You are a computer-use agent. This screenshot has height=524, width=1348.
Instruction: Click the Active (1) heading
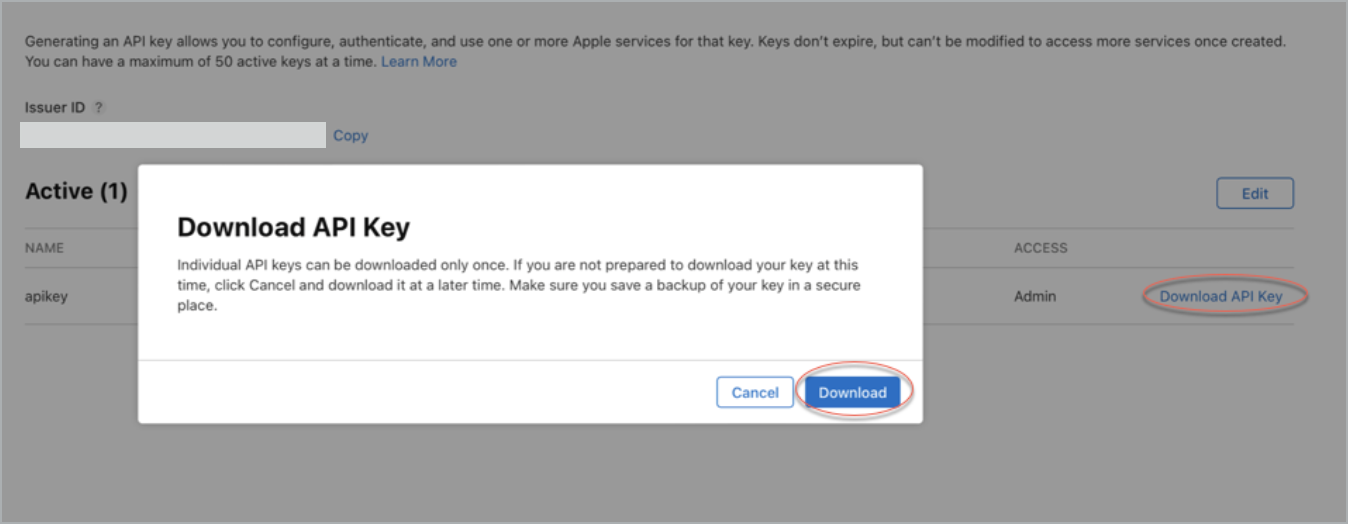click(76, 192)
